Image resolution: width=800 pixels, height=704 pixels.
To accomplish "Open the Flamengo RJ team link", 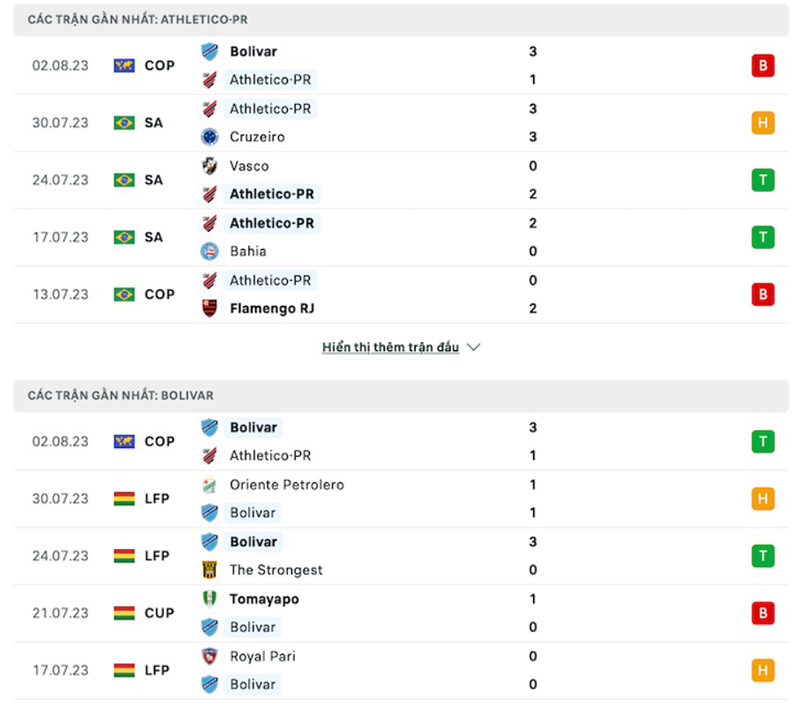I will [272, 308].
